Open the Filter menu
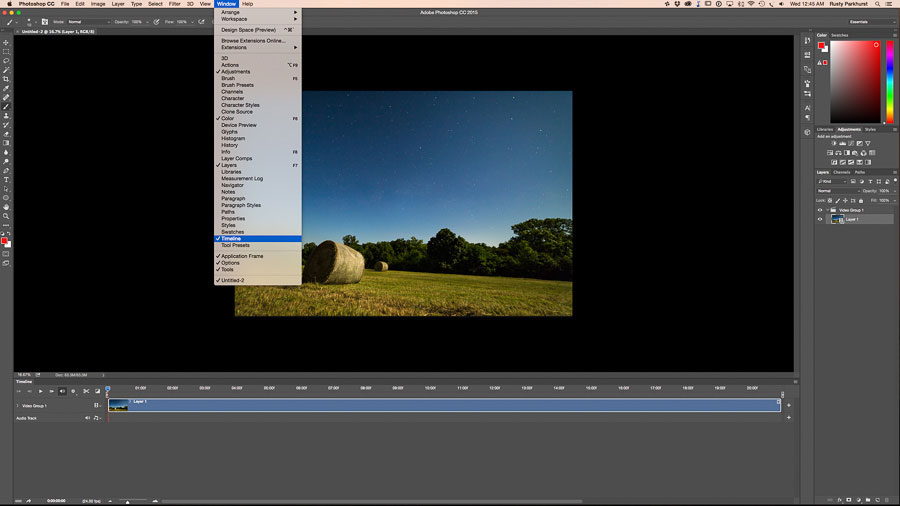Image resolution: width=900 pixels, height=506 pixels. [174, 4]
